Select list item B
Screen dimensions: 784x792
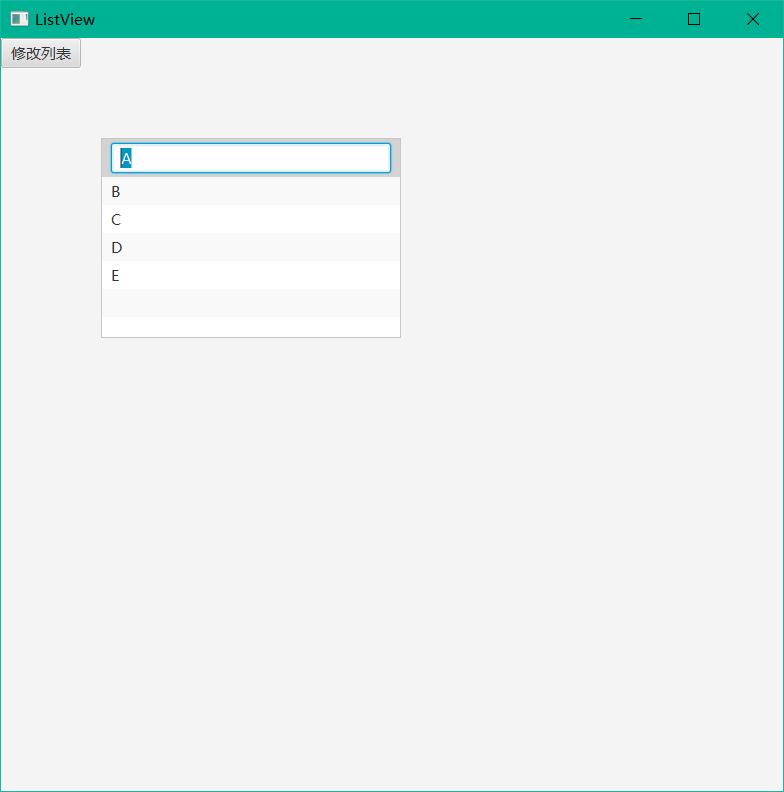click(251, 191)
